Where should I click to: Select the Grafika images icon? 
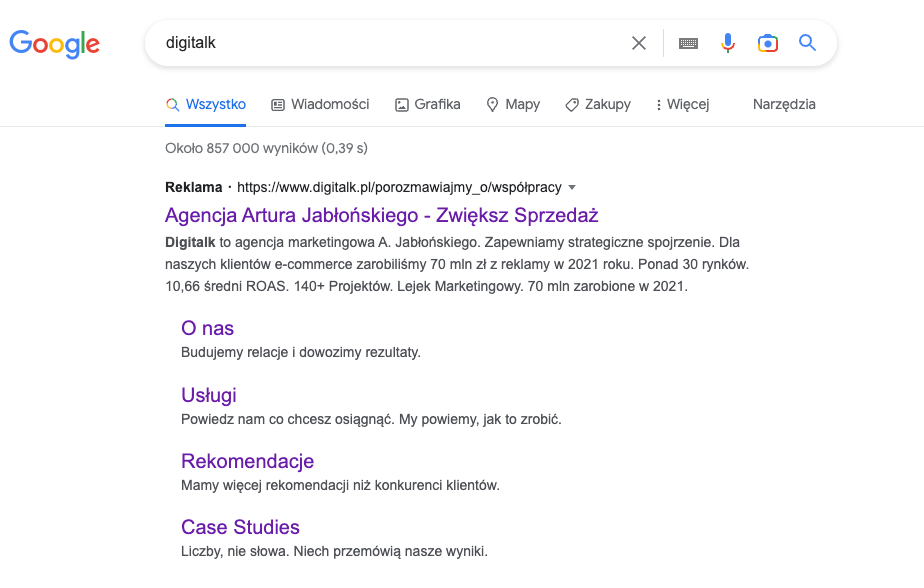pos(400,104)
